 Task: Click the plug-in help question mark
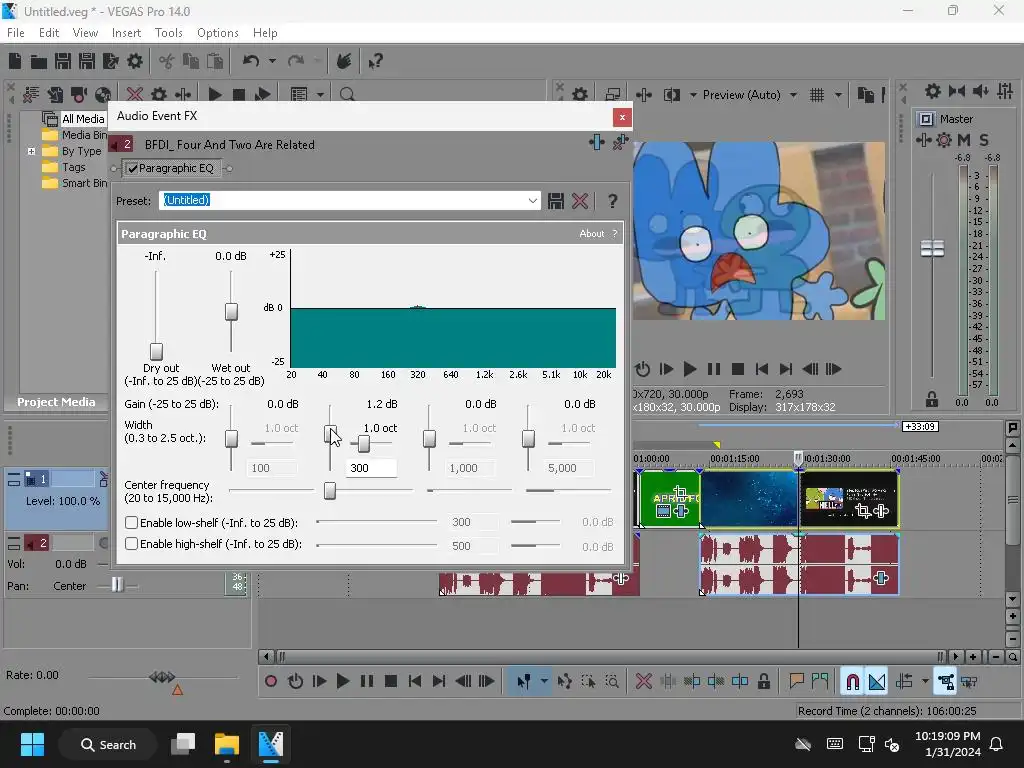[x=613, y=201]
